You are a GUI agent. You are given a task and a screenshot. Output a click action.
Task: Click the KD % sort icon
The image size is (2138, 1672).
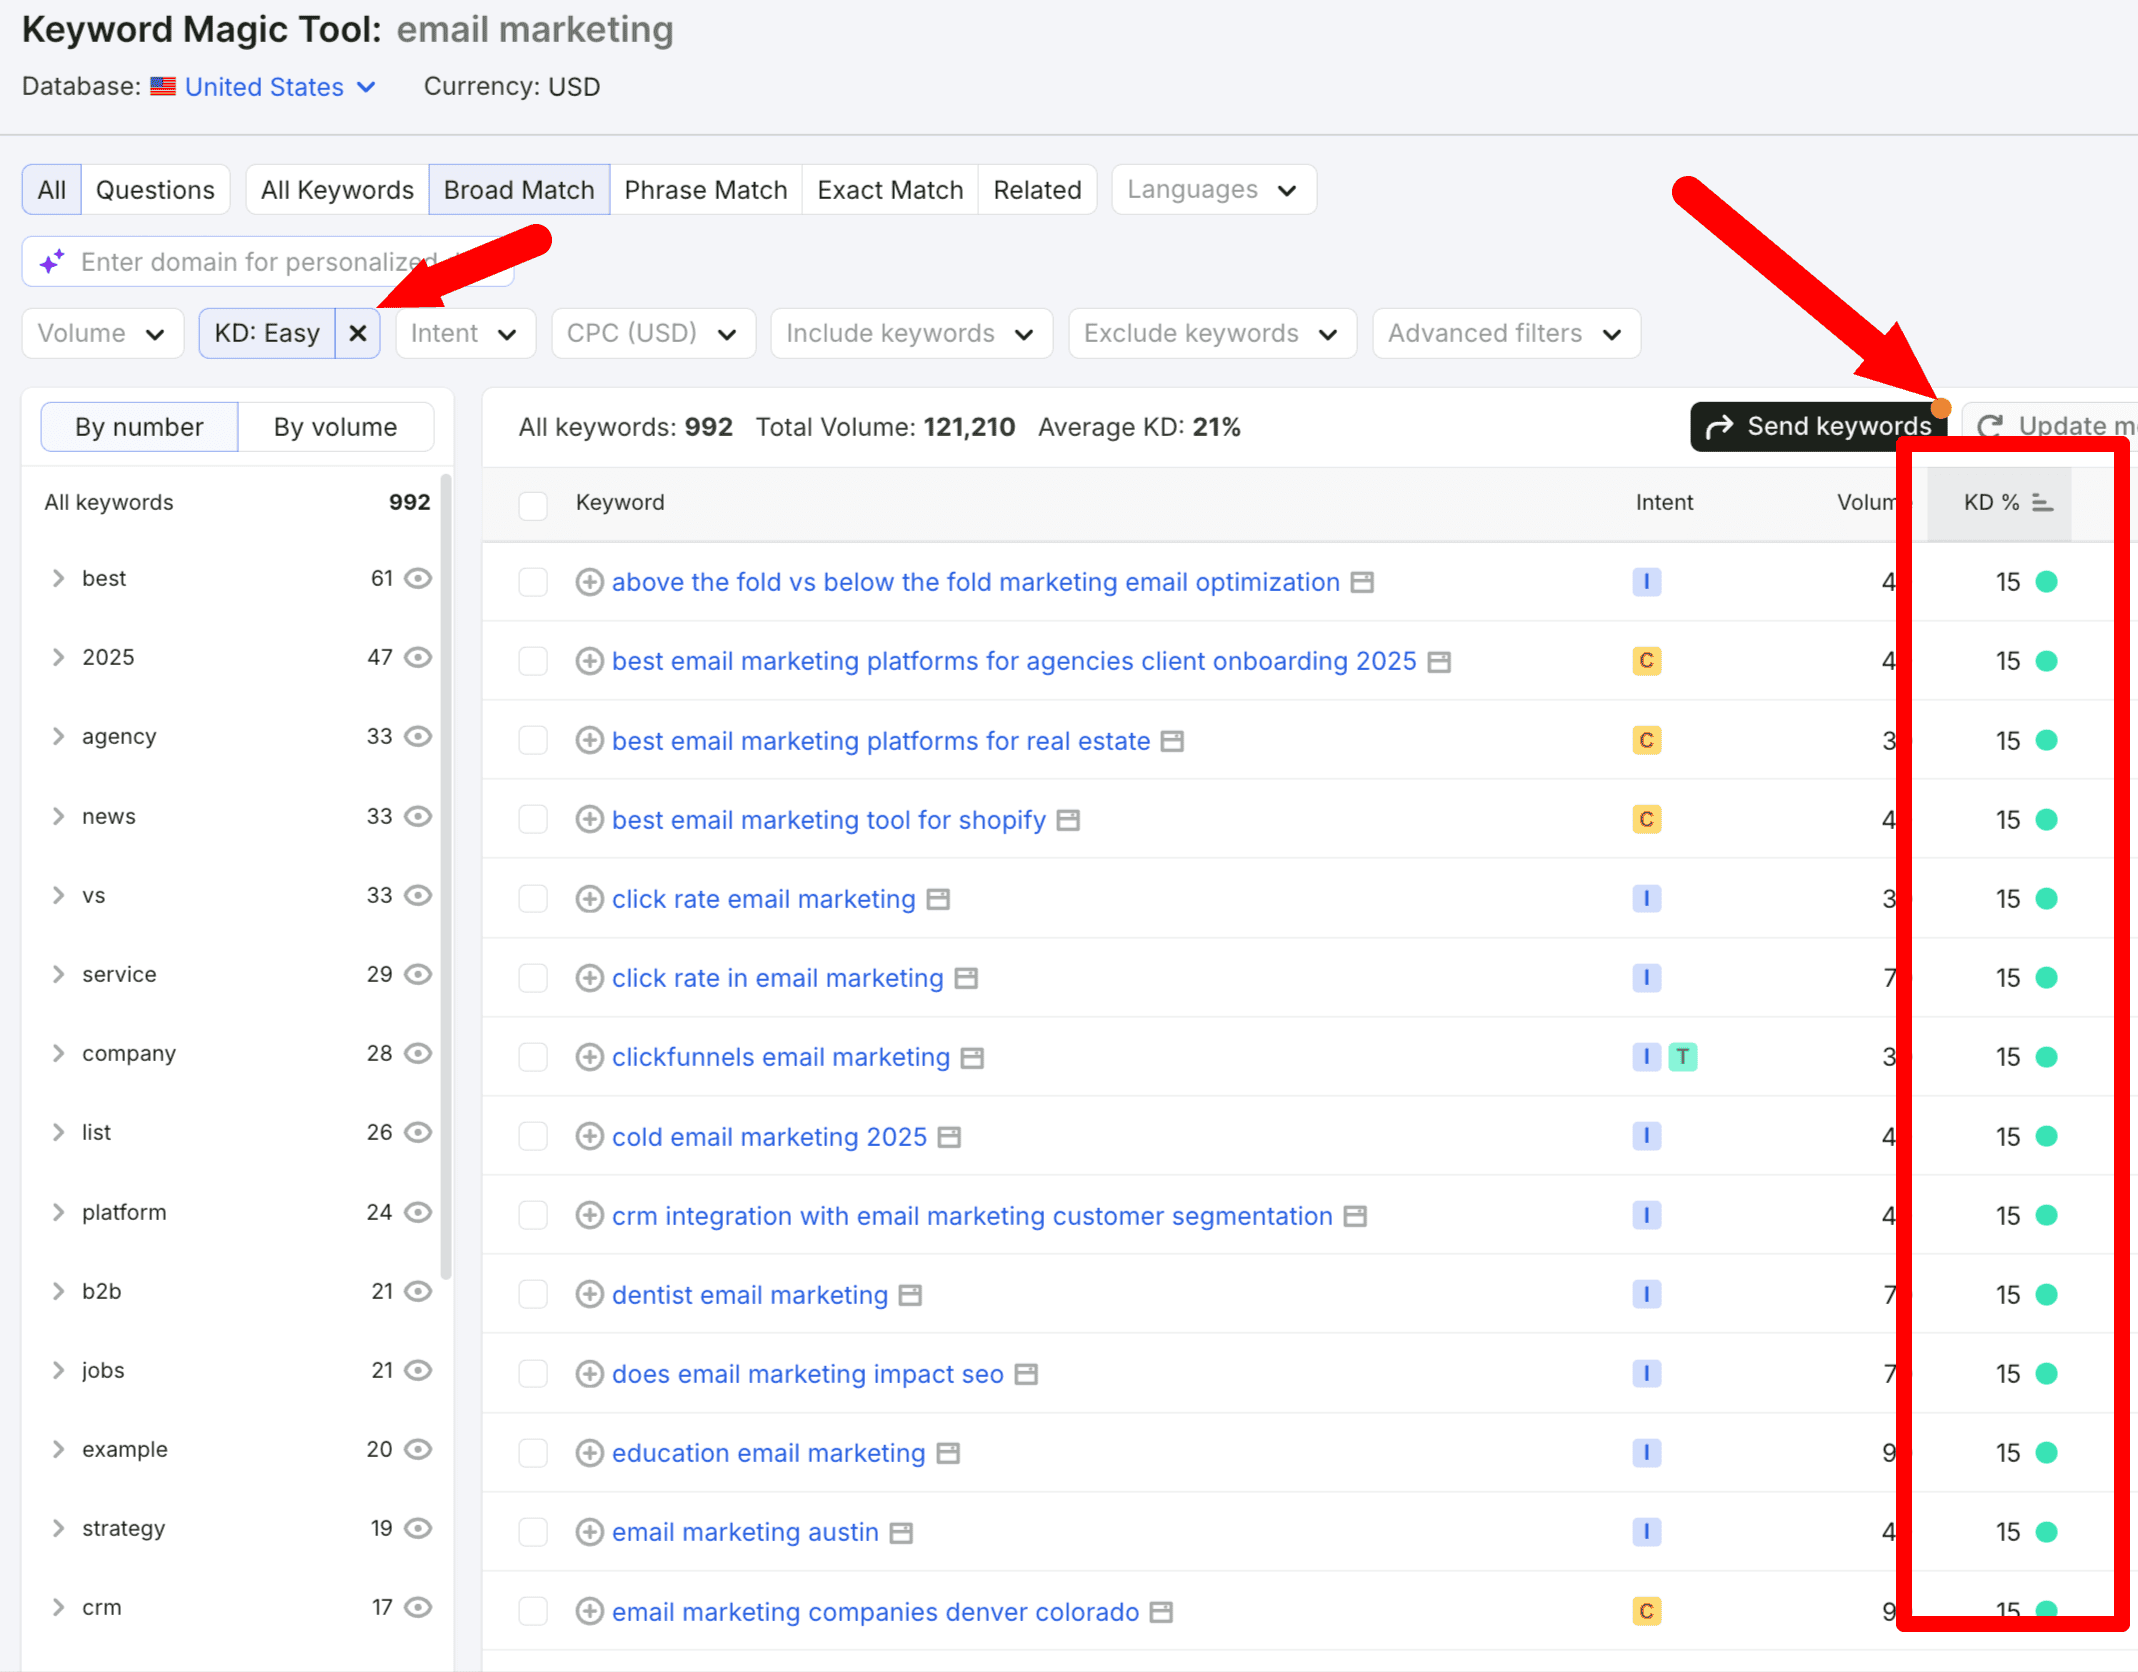click(2042, 503)
